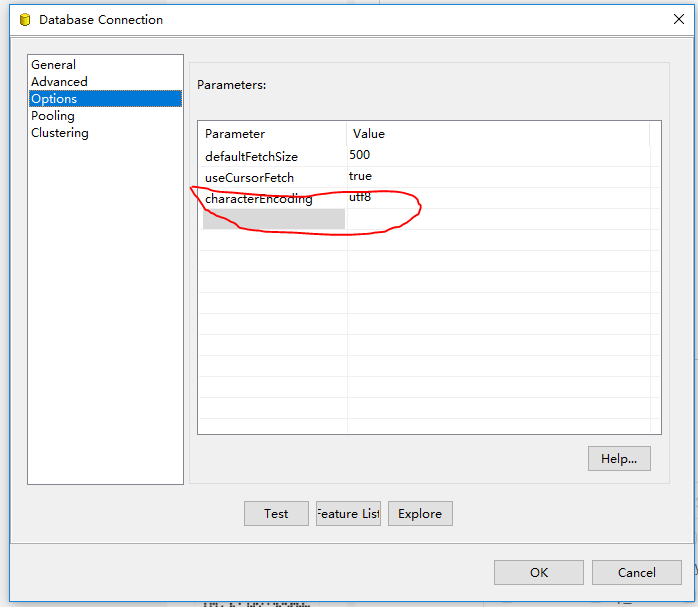Select the utf8 value cell
This screenshot has height=607, width=698.
pyautogui.click(x=499, y=198)
